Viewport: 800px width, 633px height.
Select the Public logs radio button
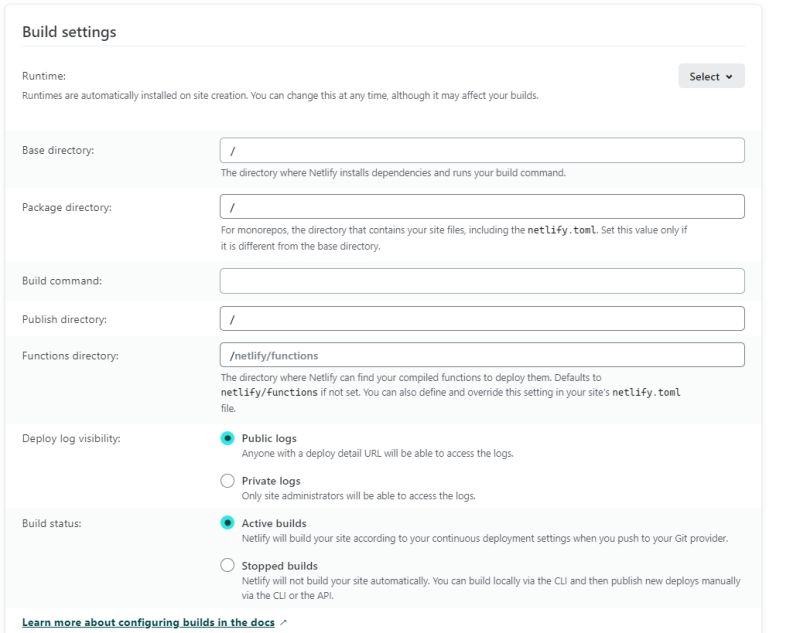228,438
